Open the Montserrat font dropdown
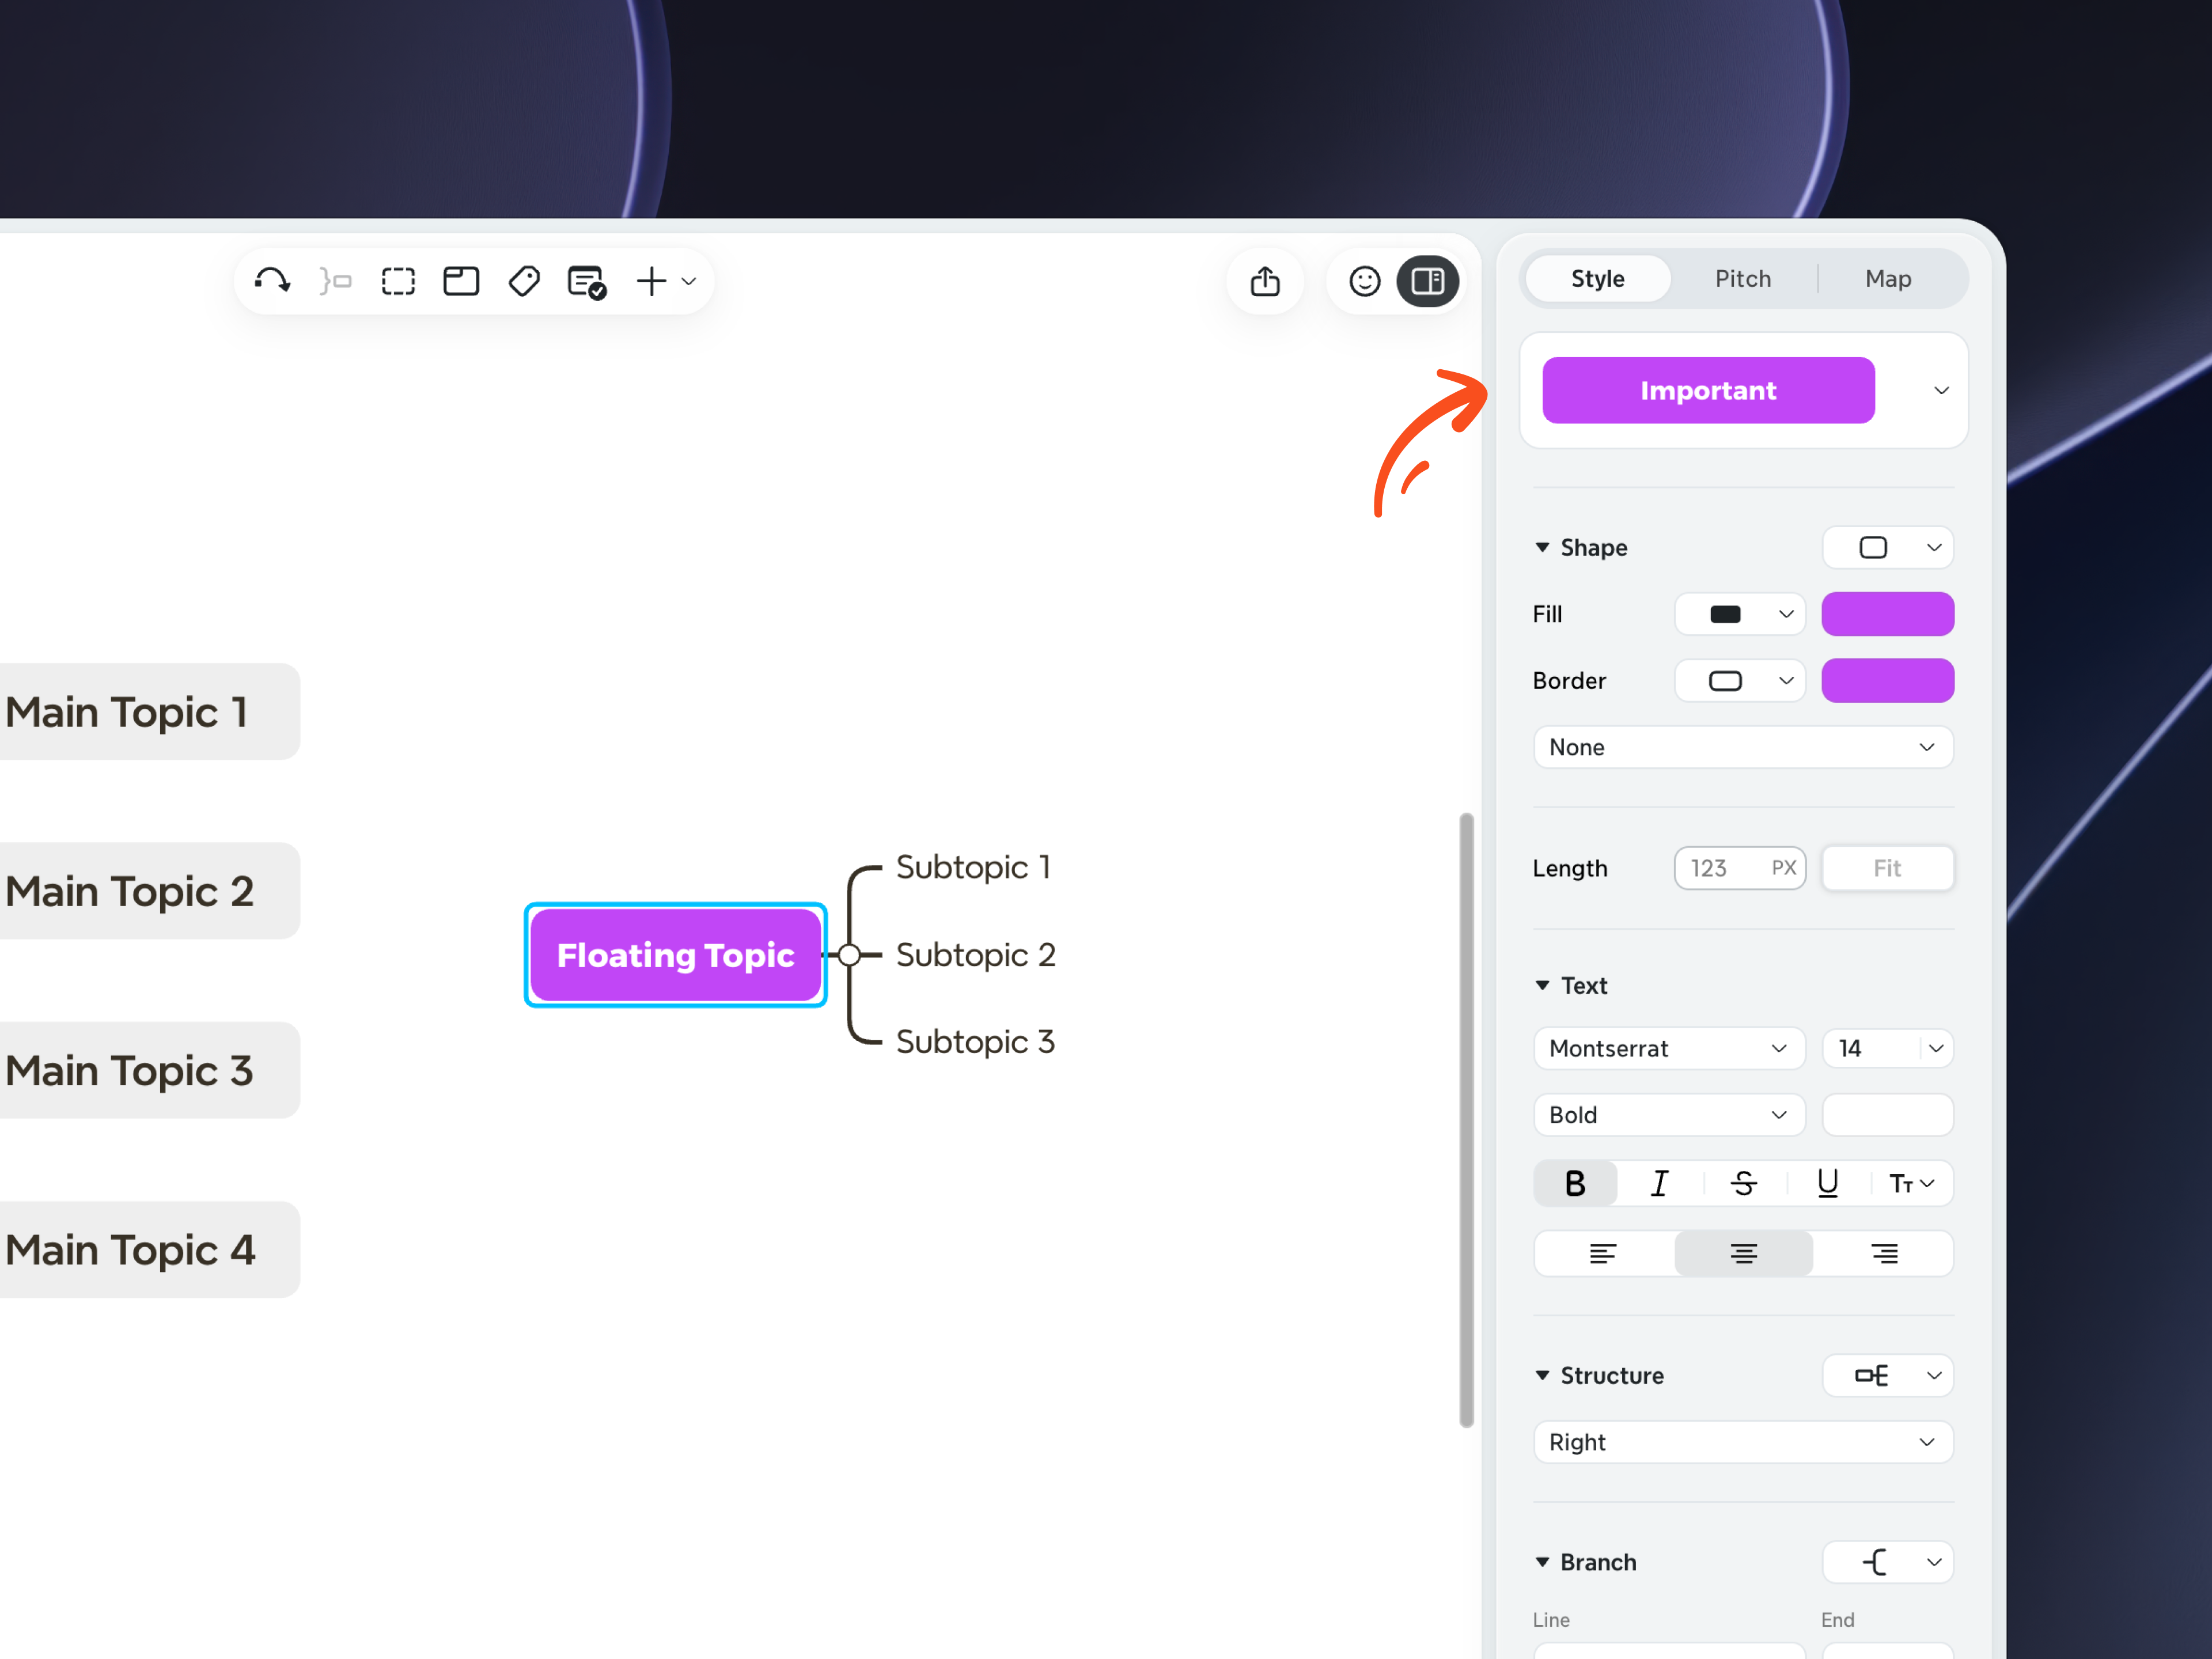 [x=1669, y=1048]
